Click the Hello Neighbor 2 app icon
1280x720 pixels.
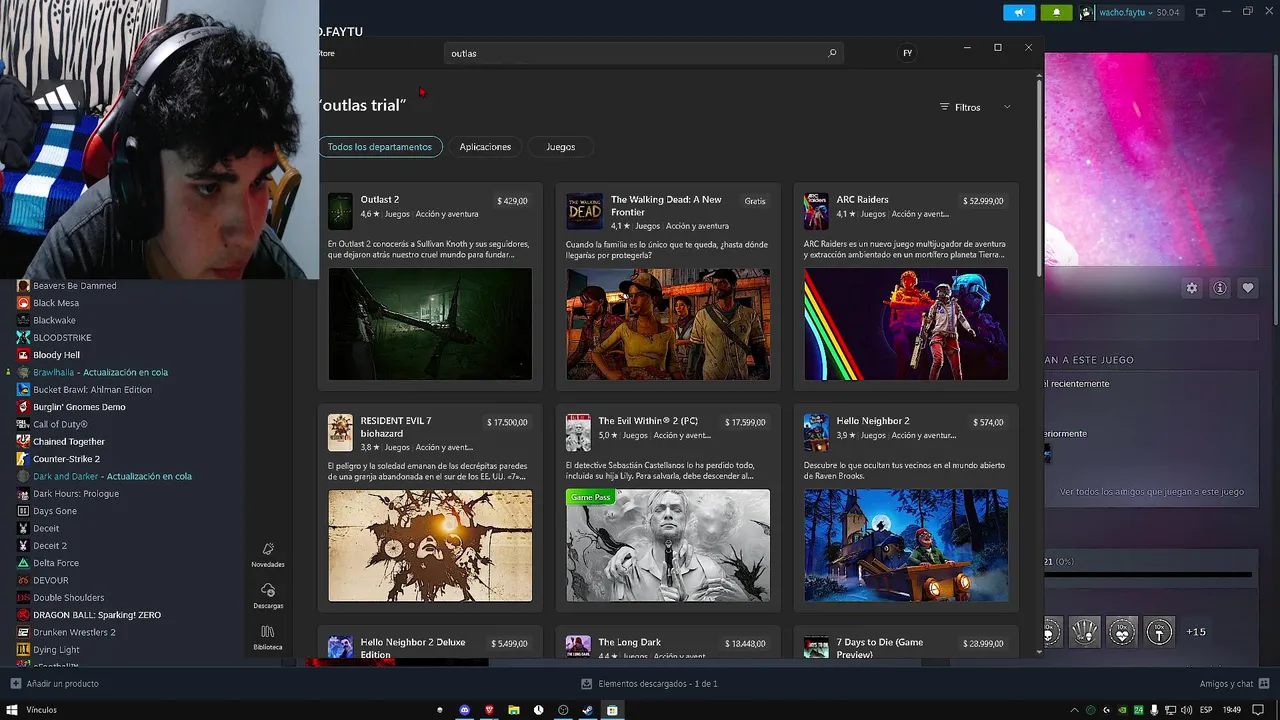(816, 433)
